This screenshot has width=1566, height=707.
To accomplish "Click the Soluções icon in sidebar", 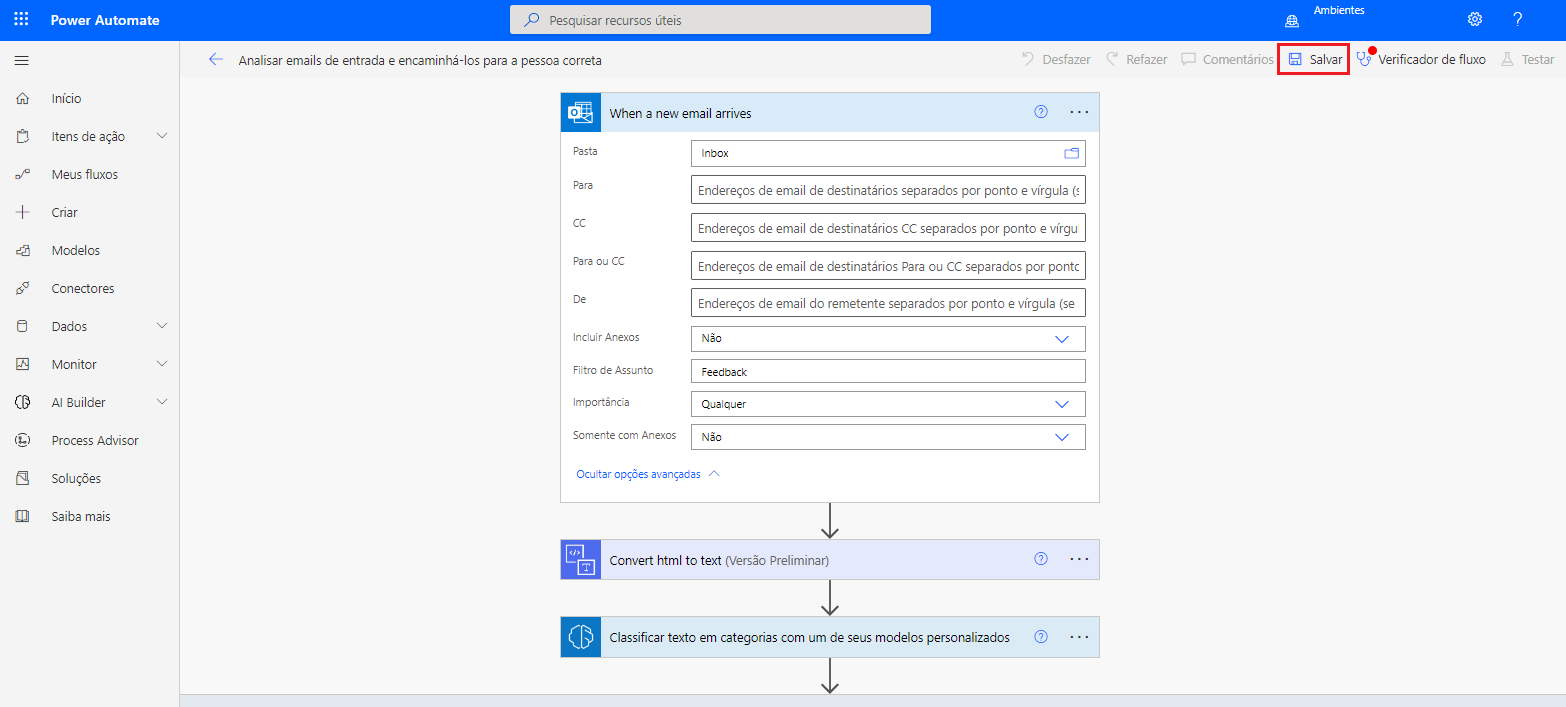I will pos(23,478).
